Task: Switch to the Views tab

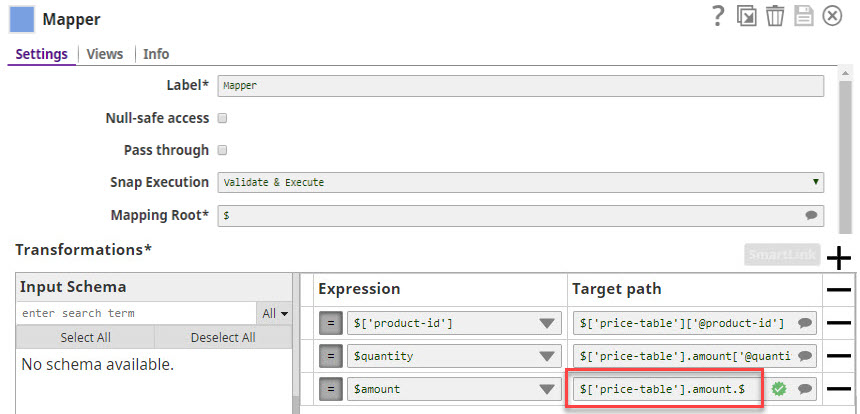Action: pyautogui.click(x=105, y=54)
